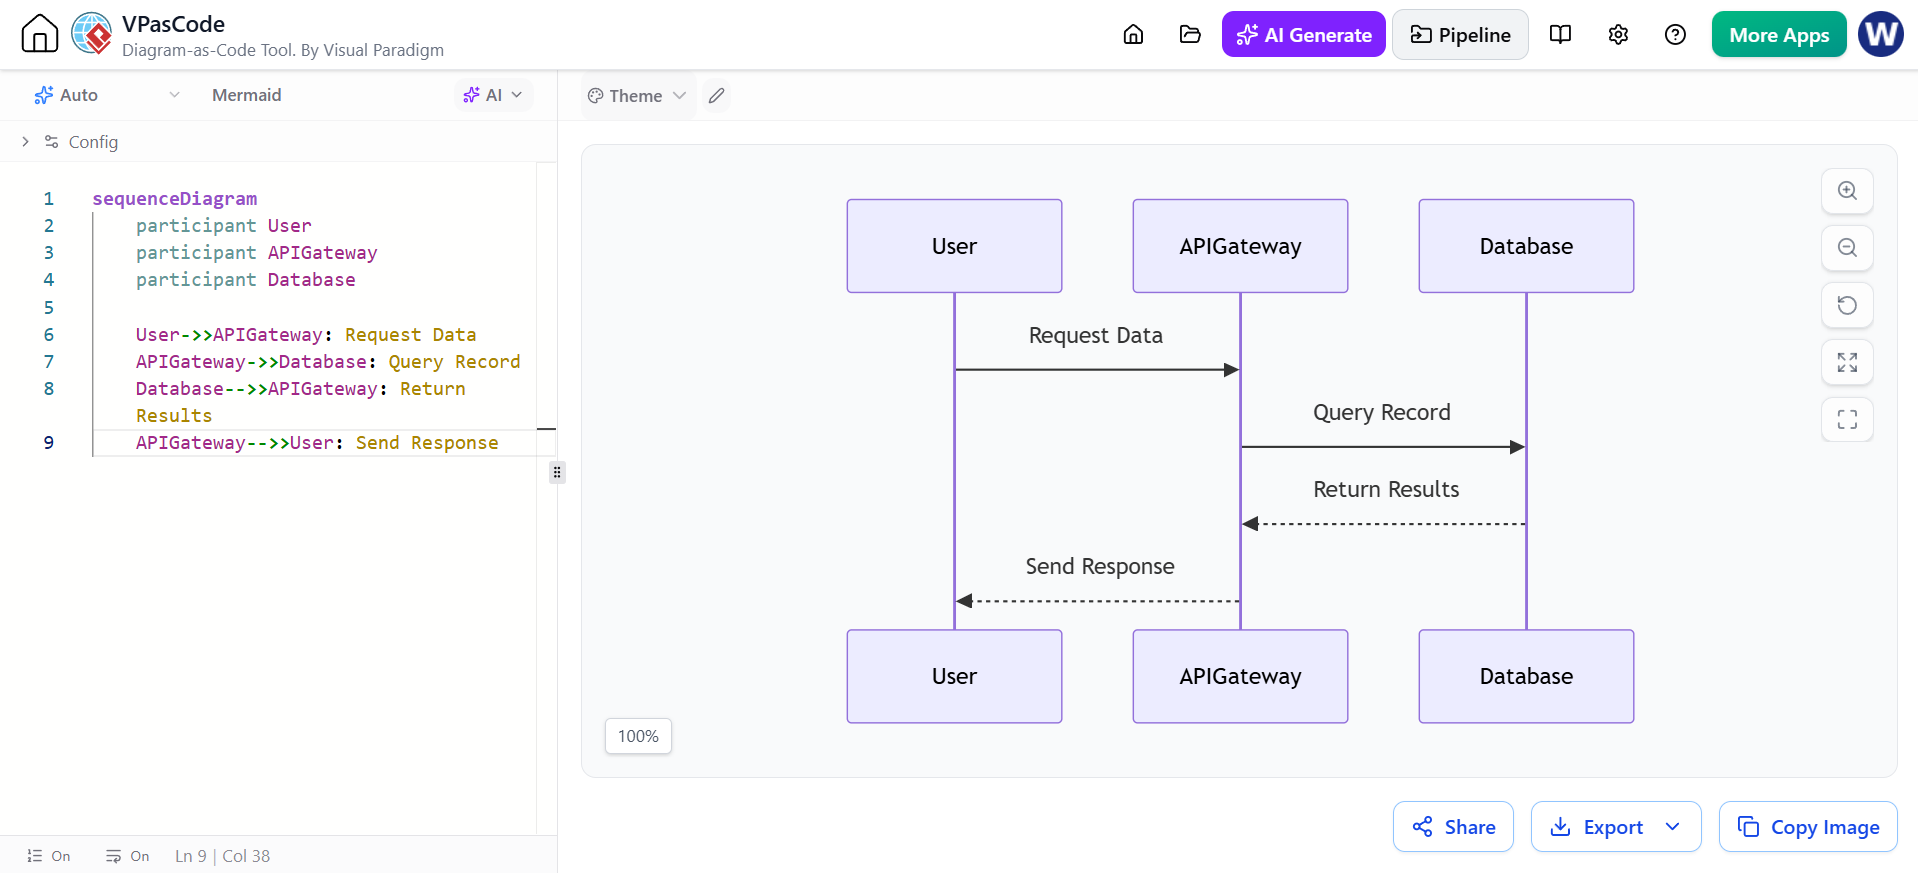The image size is (1918, 873).
Task: Click the More Apps button
Action: (x=1779, y=35)
